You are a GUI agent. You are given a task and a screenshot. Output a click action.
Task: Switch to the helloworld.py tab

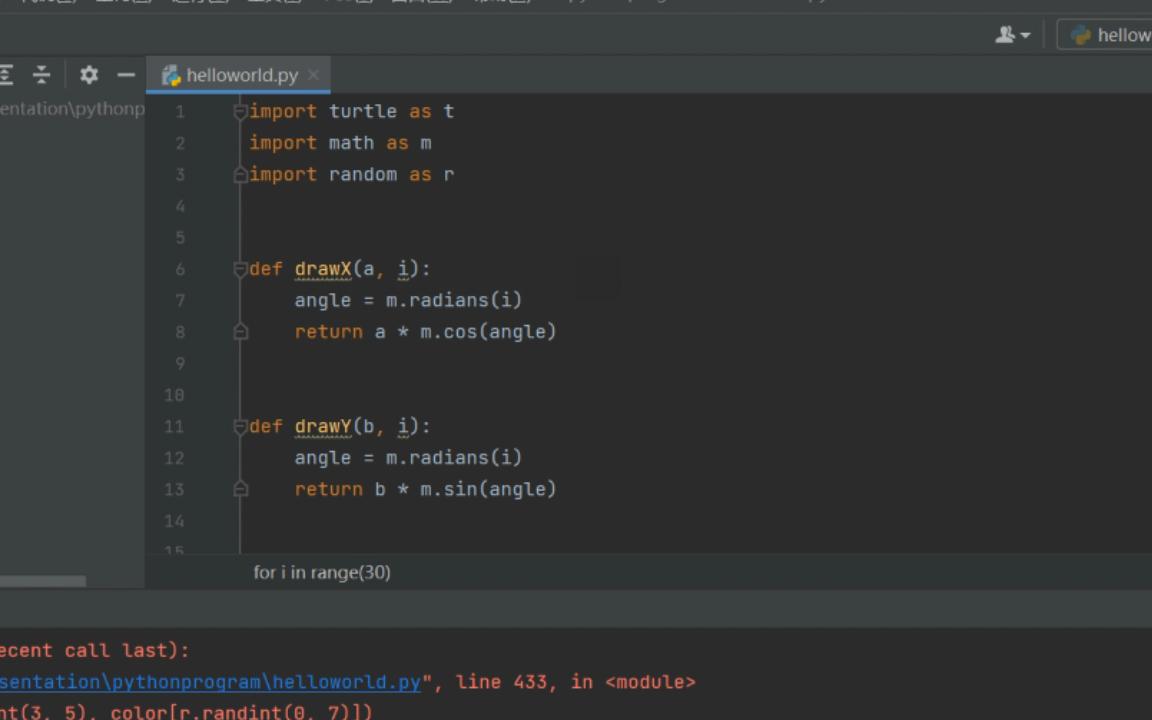238,75
